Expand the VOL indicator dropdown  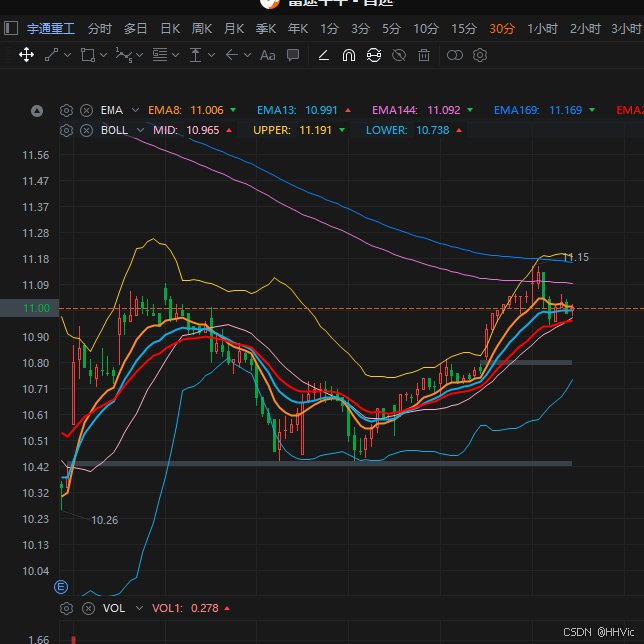[x=139, y=608]
